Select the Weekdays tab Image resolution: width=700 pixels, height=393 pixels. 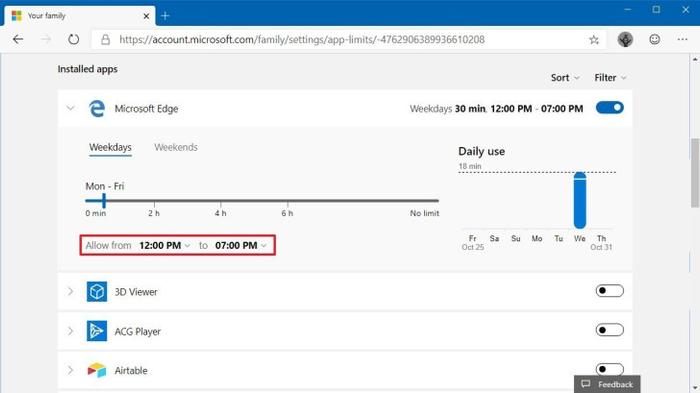110,147
